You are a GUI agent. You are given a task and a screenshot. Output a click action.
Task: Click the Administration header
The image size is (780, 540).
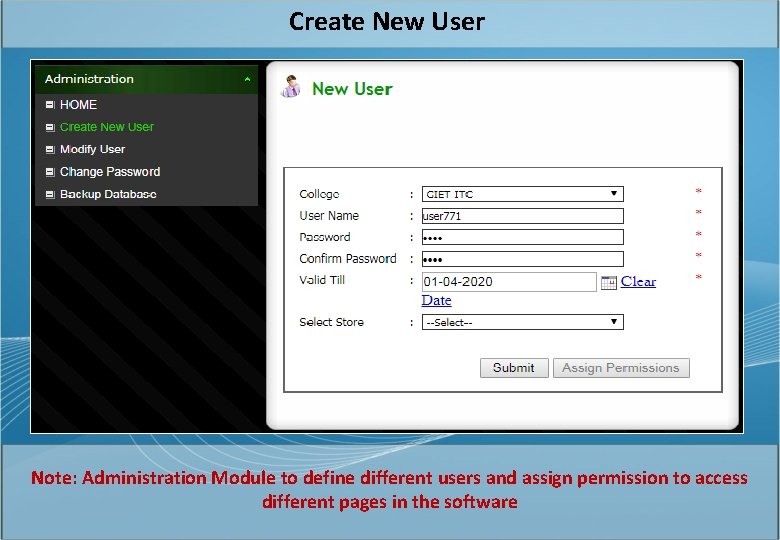pyautogui.click(x=146, y=79)
